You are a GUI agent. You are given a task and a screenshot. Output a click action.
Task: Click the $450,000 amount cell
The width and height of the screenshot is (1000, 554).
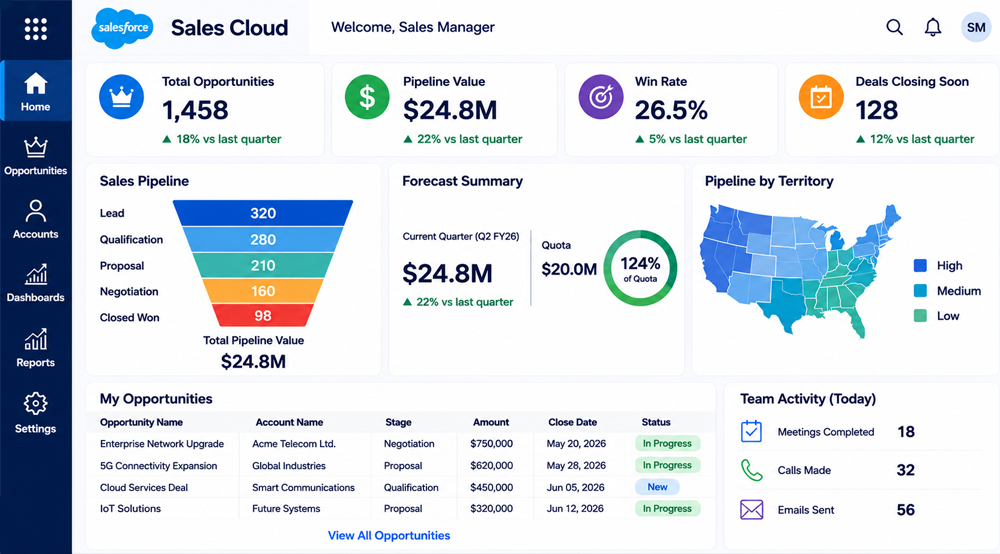(491, 487)
